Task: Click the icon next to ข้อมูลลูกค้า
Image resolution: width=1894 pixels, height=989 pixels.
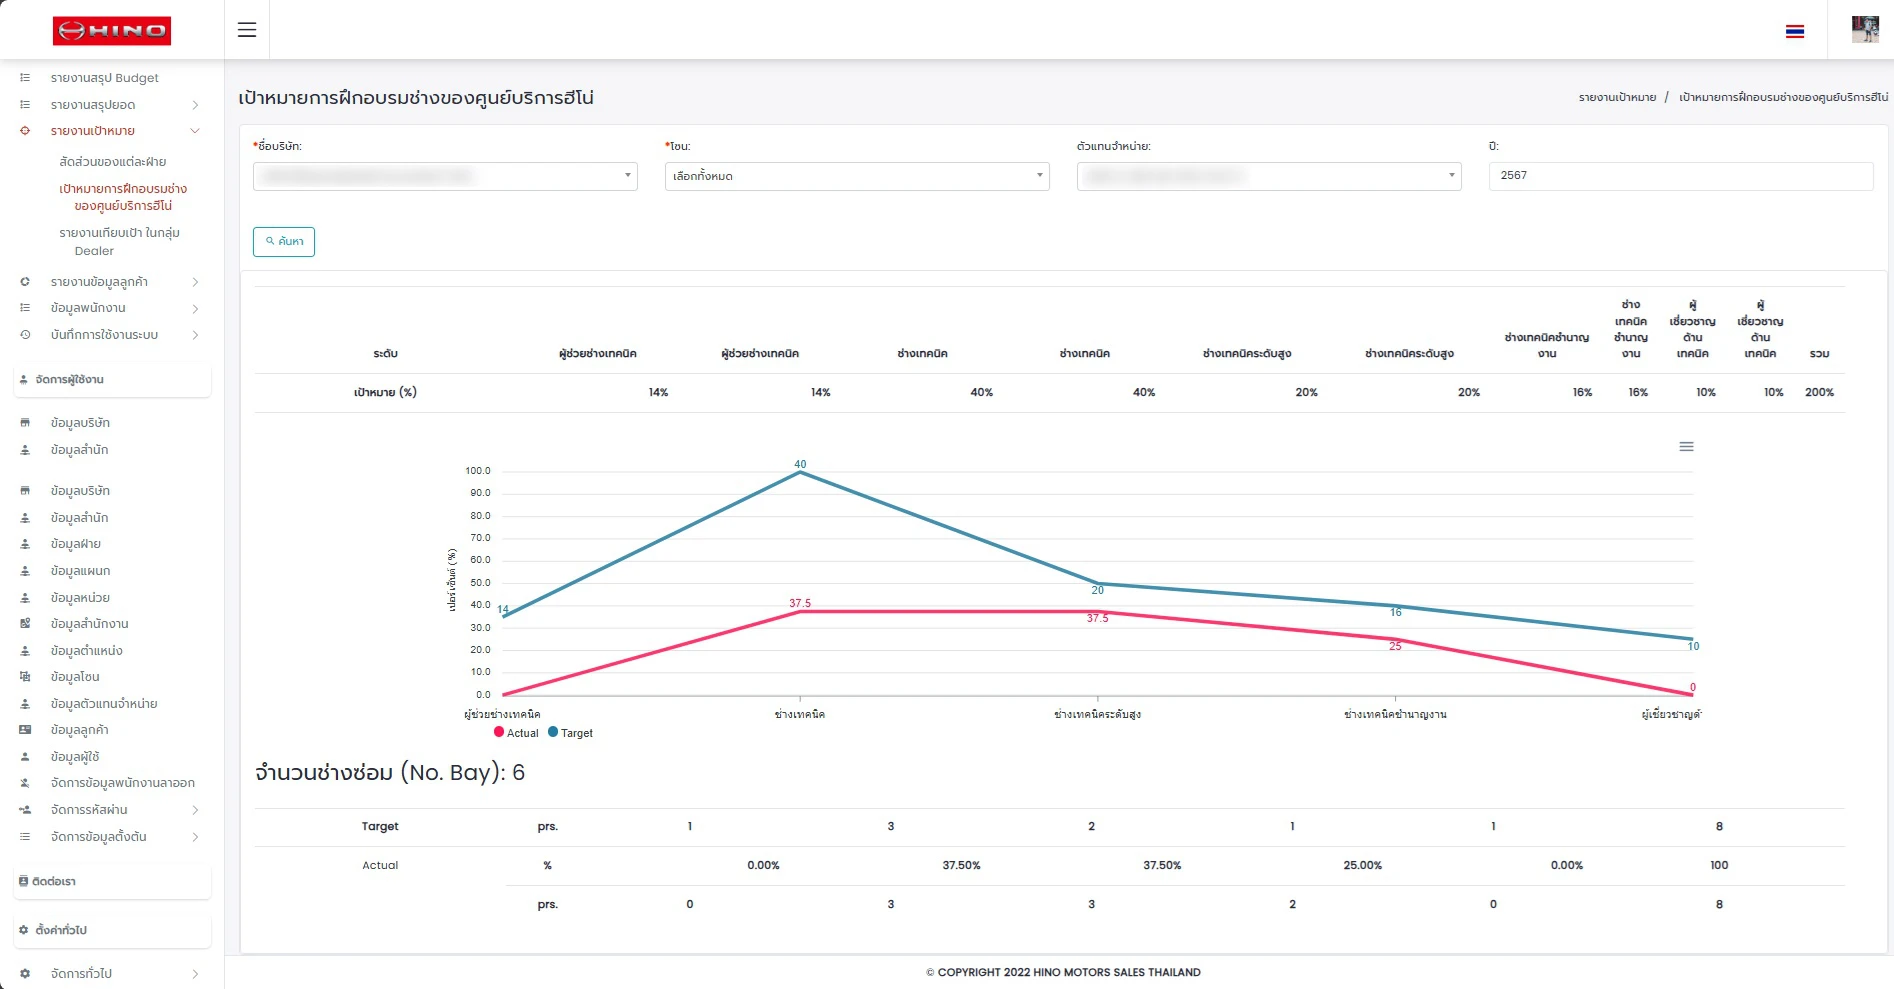Action: (25, 730)
